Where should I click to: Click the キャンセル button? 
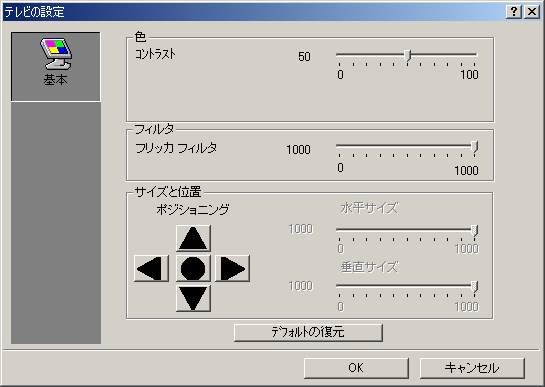pos(472,368)
